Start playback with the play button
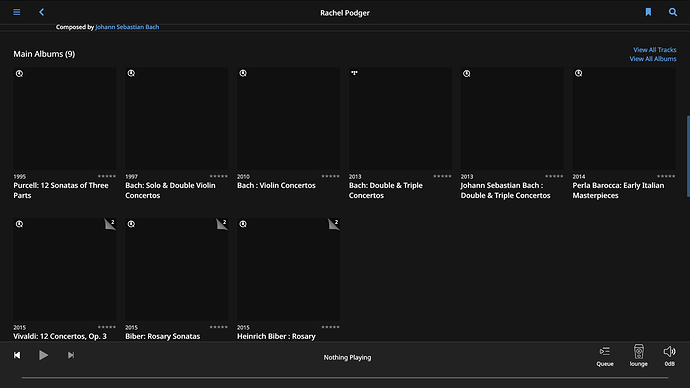This screenshot has height=388, width=690. click(43, 355)
